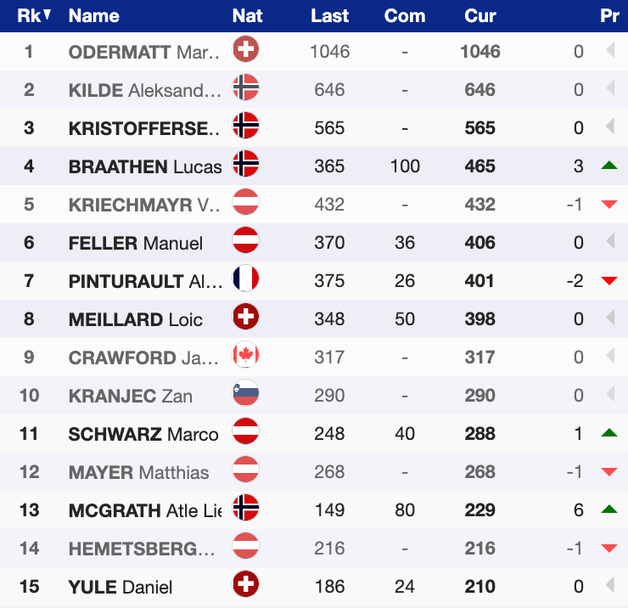628x608 pixels.
Task: Open BRAATHEN Lucas athlete link
Action: (x=144, y=166)
